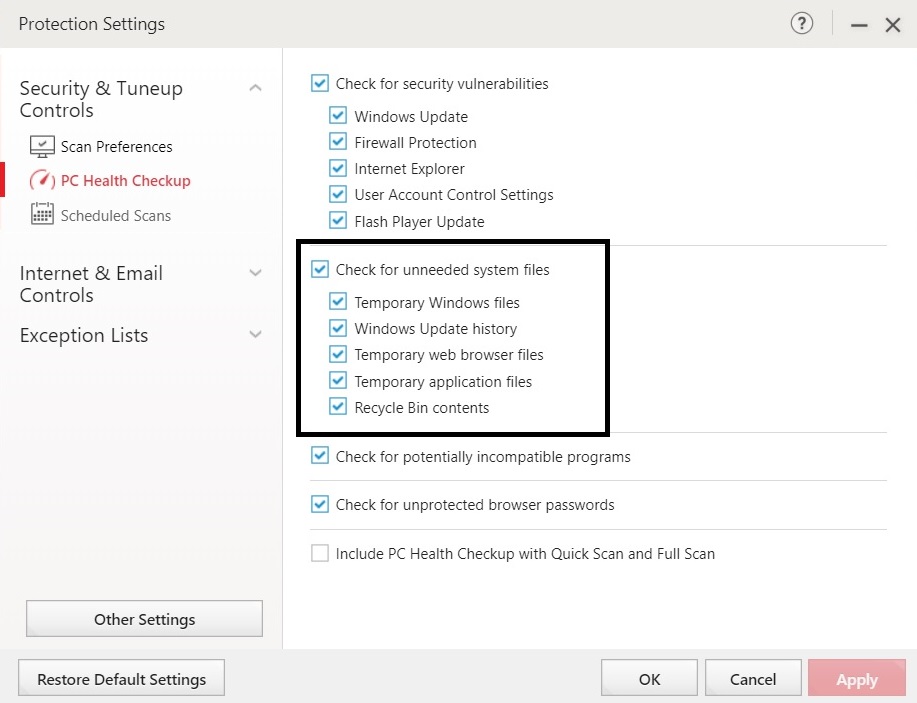Click the Other Settings button
This screenshot has height=703, width=917.
(x=144, y=619)
